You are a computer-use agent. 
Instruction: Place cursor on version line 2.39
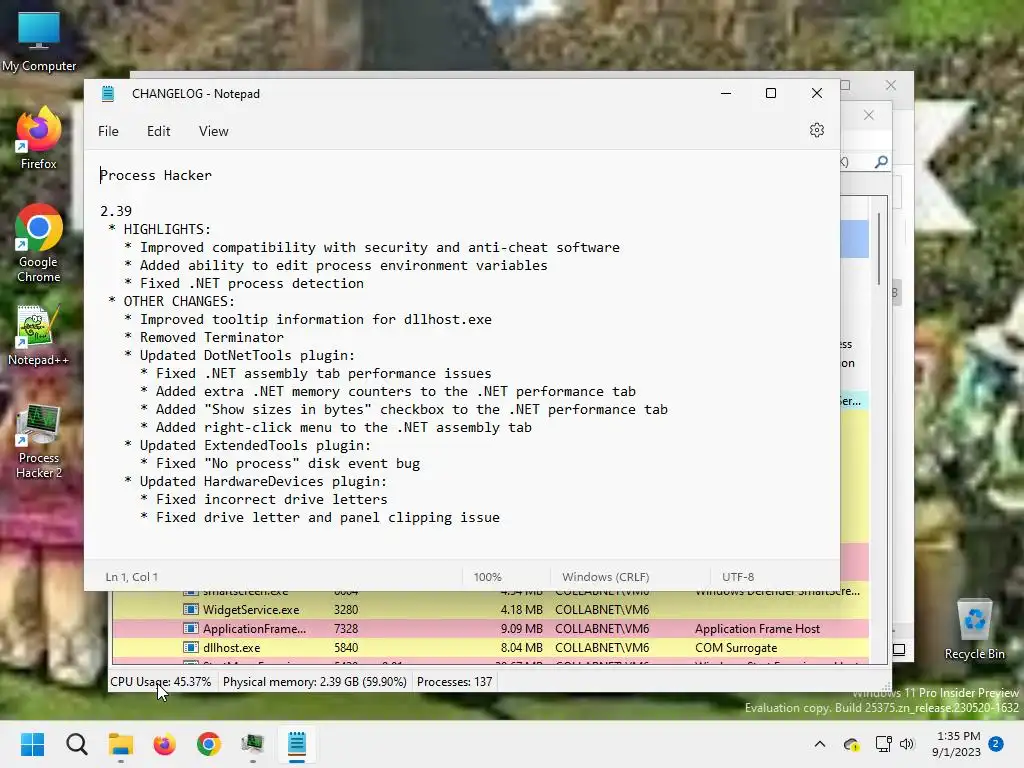[x=116, y=212]
